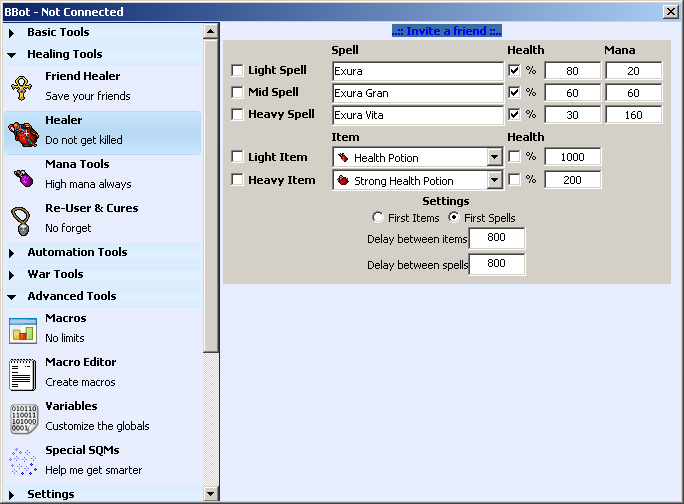Click the Macro Editor notepad icon
The width and height of the screenshot is (684, 504).
pos(22,373)
